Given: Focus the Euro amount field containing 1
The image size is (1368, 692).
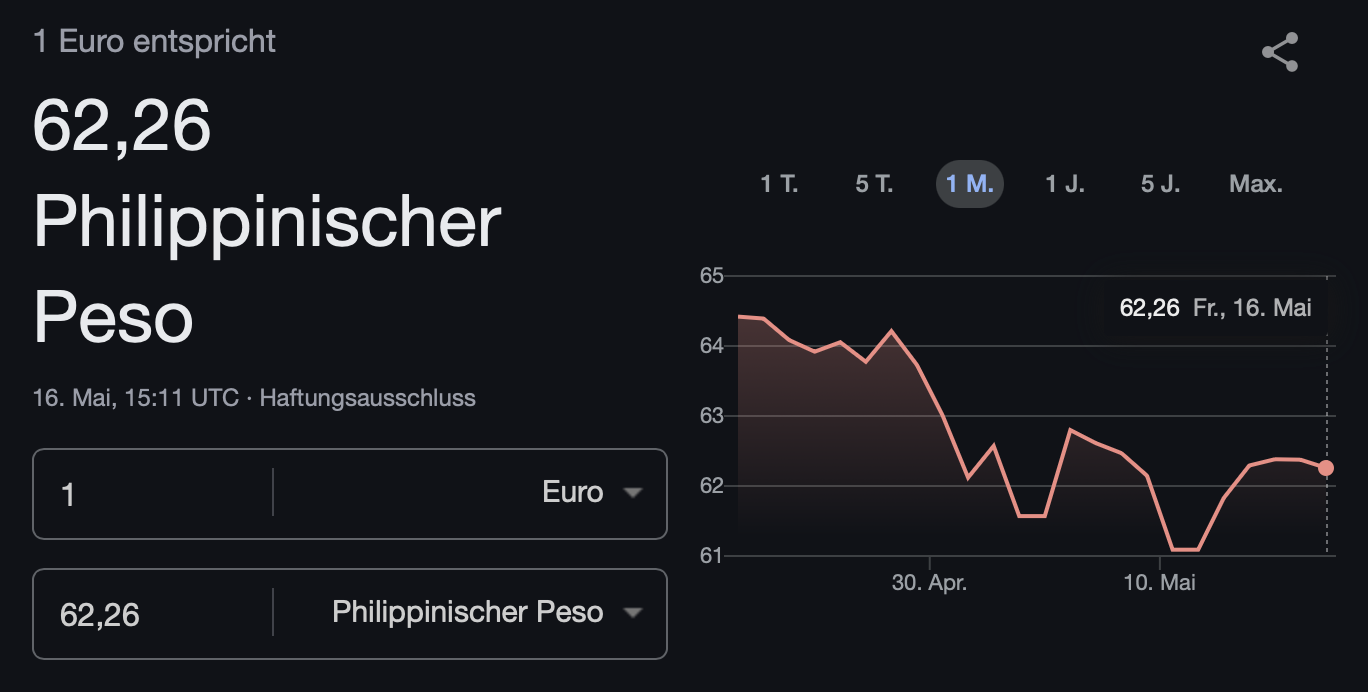Looking at the screenshot, I should pos(153,493).
